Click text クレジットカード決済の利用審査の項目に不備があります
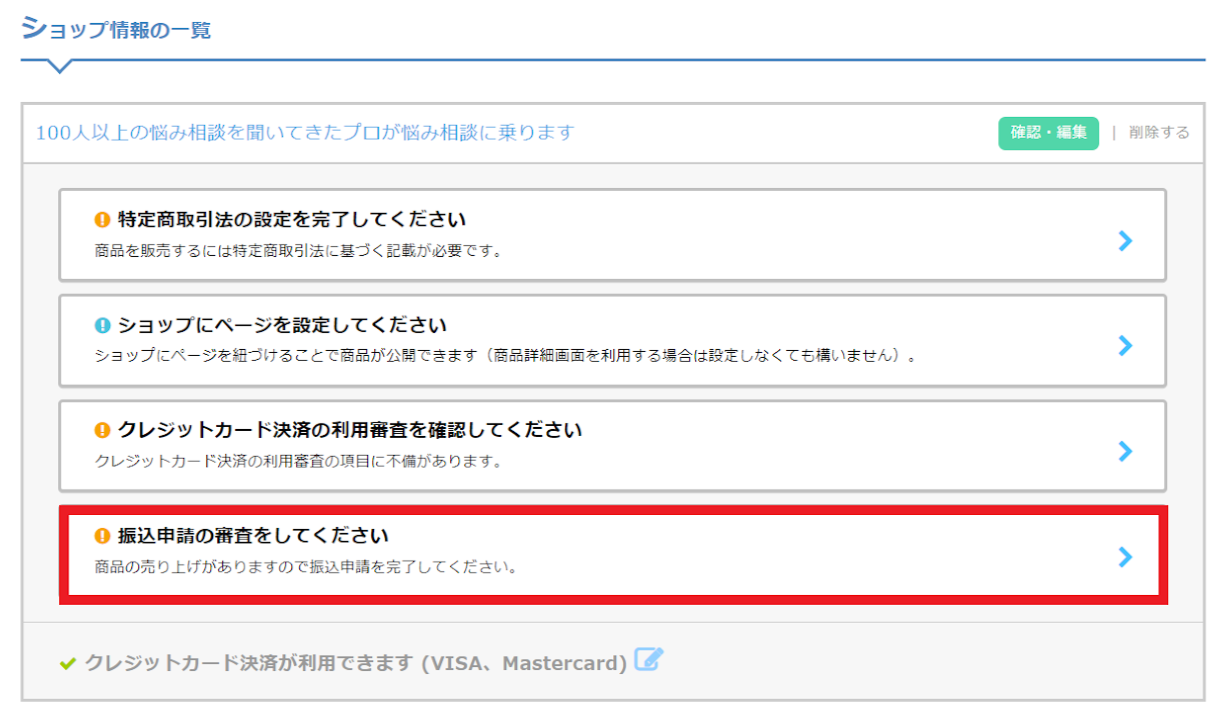This screenshot has height=715, width=1225. coord(297,462)
